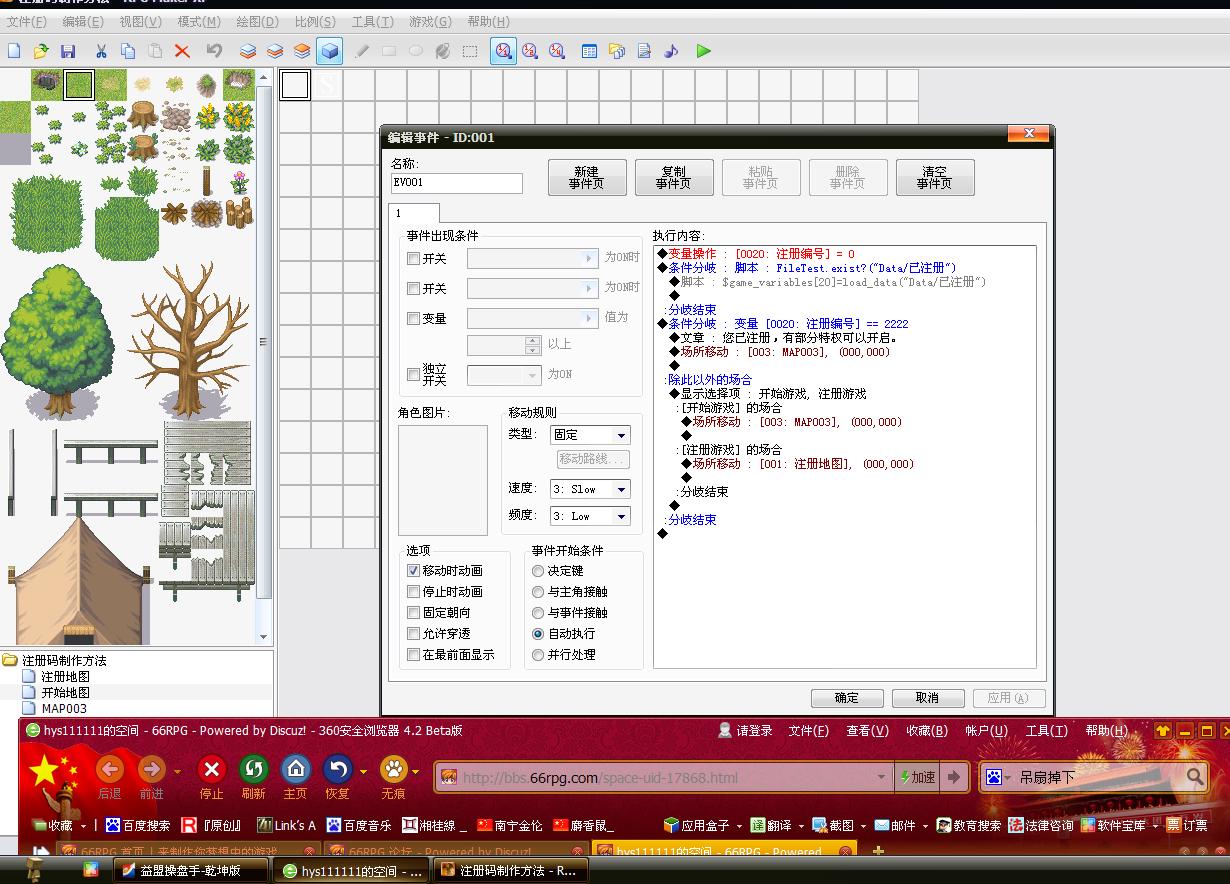Click the event name field EV001
The height and width of the screenshot is (884, 1230).
click(x=457, y=183)
